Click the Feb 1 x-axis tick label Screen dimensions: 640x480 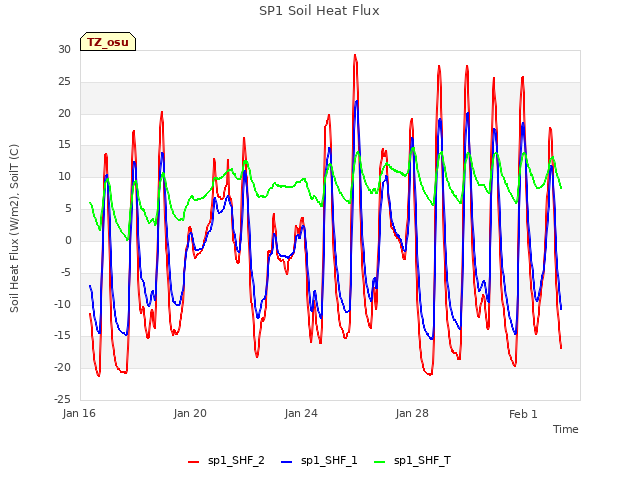[x=523, y=414]
